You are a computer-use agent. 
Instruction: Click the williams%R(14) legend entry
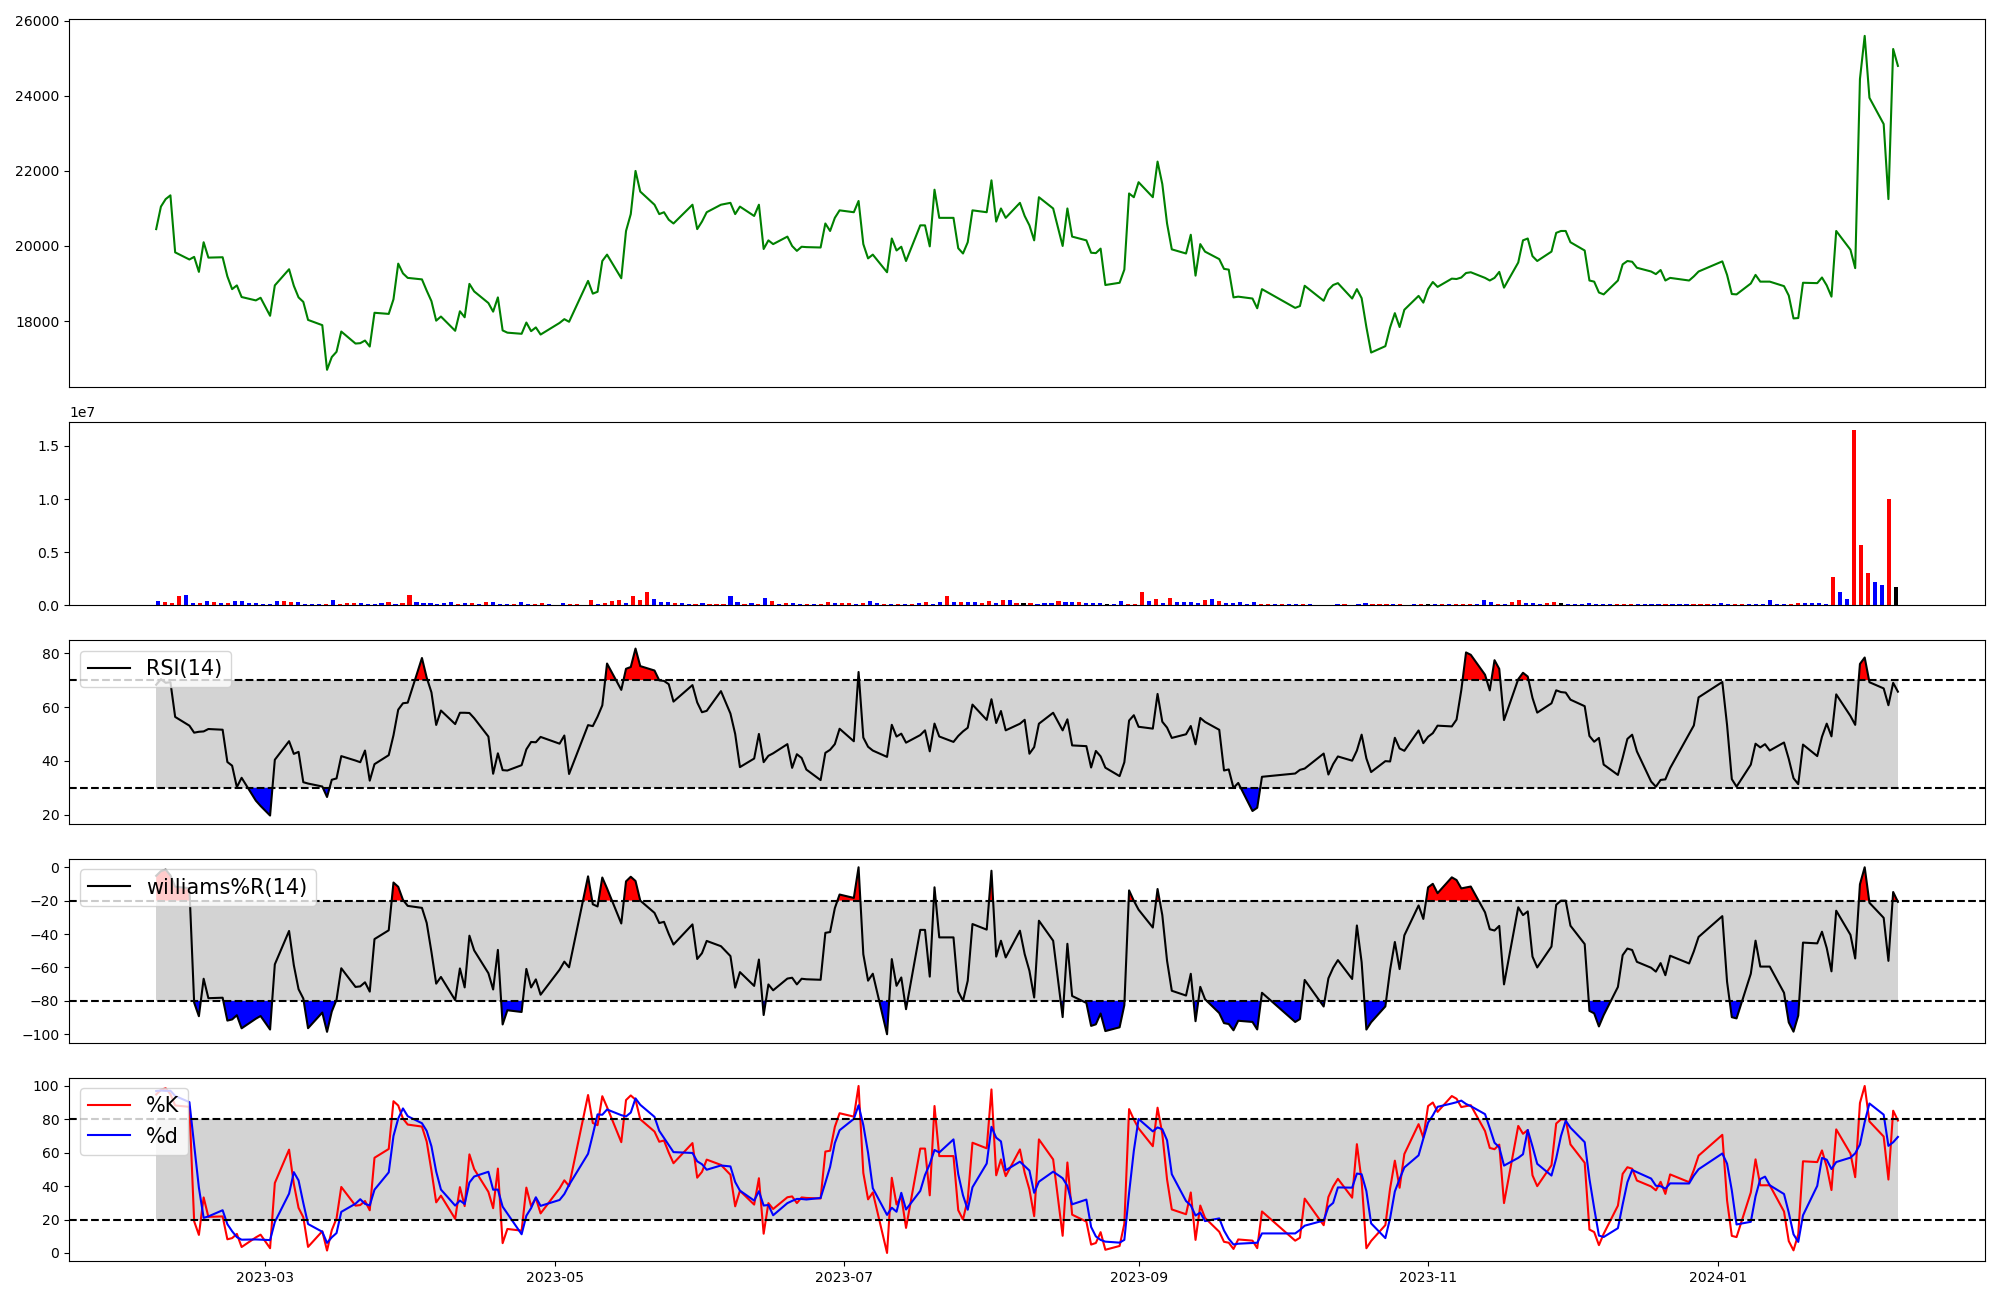(x=227, y=887)
